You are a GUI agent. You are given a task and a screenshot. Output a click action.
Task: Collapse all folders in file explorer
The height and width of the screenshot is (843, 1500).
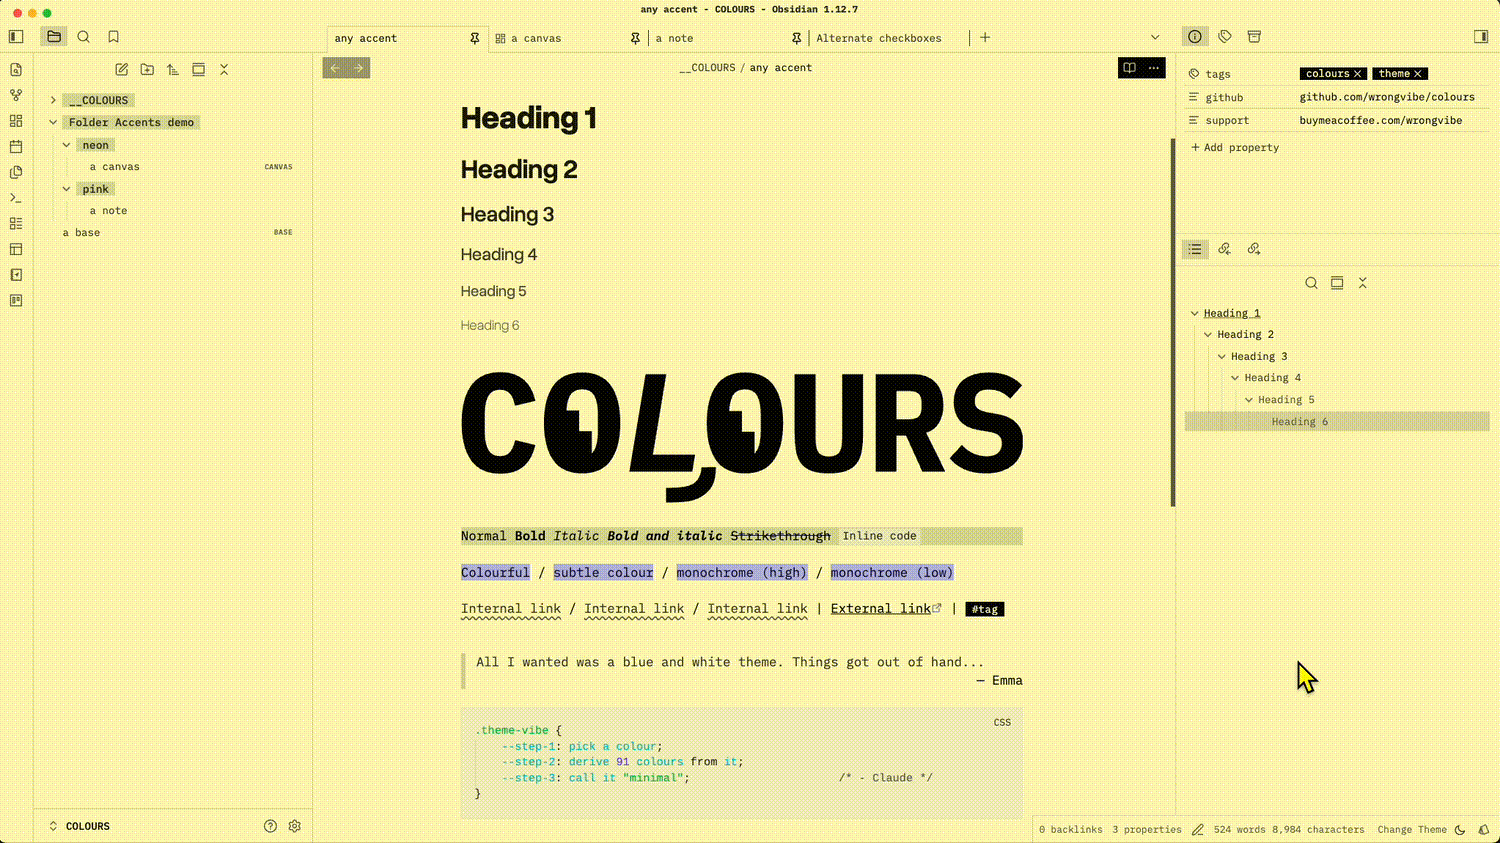tap(224, 70)
